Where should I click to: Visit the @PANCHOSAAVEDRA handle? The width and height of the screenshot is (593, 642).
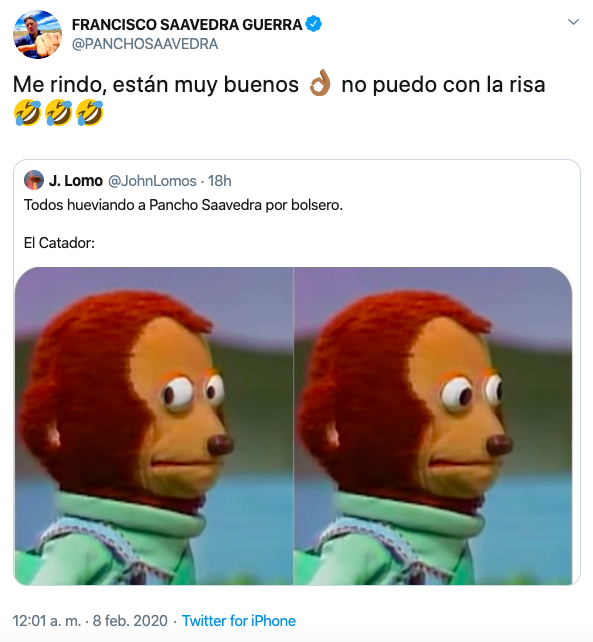[x=145, y=44]
